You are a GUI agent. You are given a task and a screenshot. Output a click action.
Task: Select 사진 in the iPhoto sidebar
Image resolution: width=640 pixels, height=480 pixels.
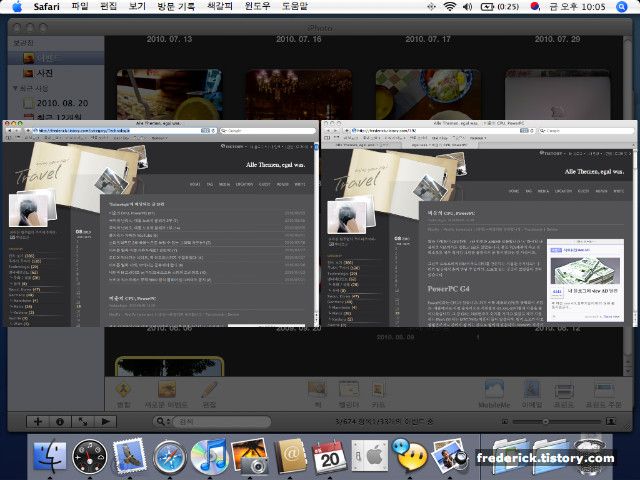[x=56, y=73]
